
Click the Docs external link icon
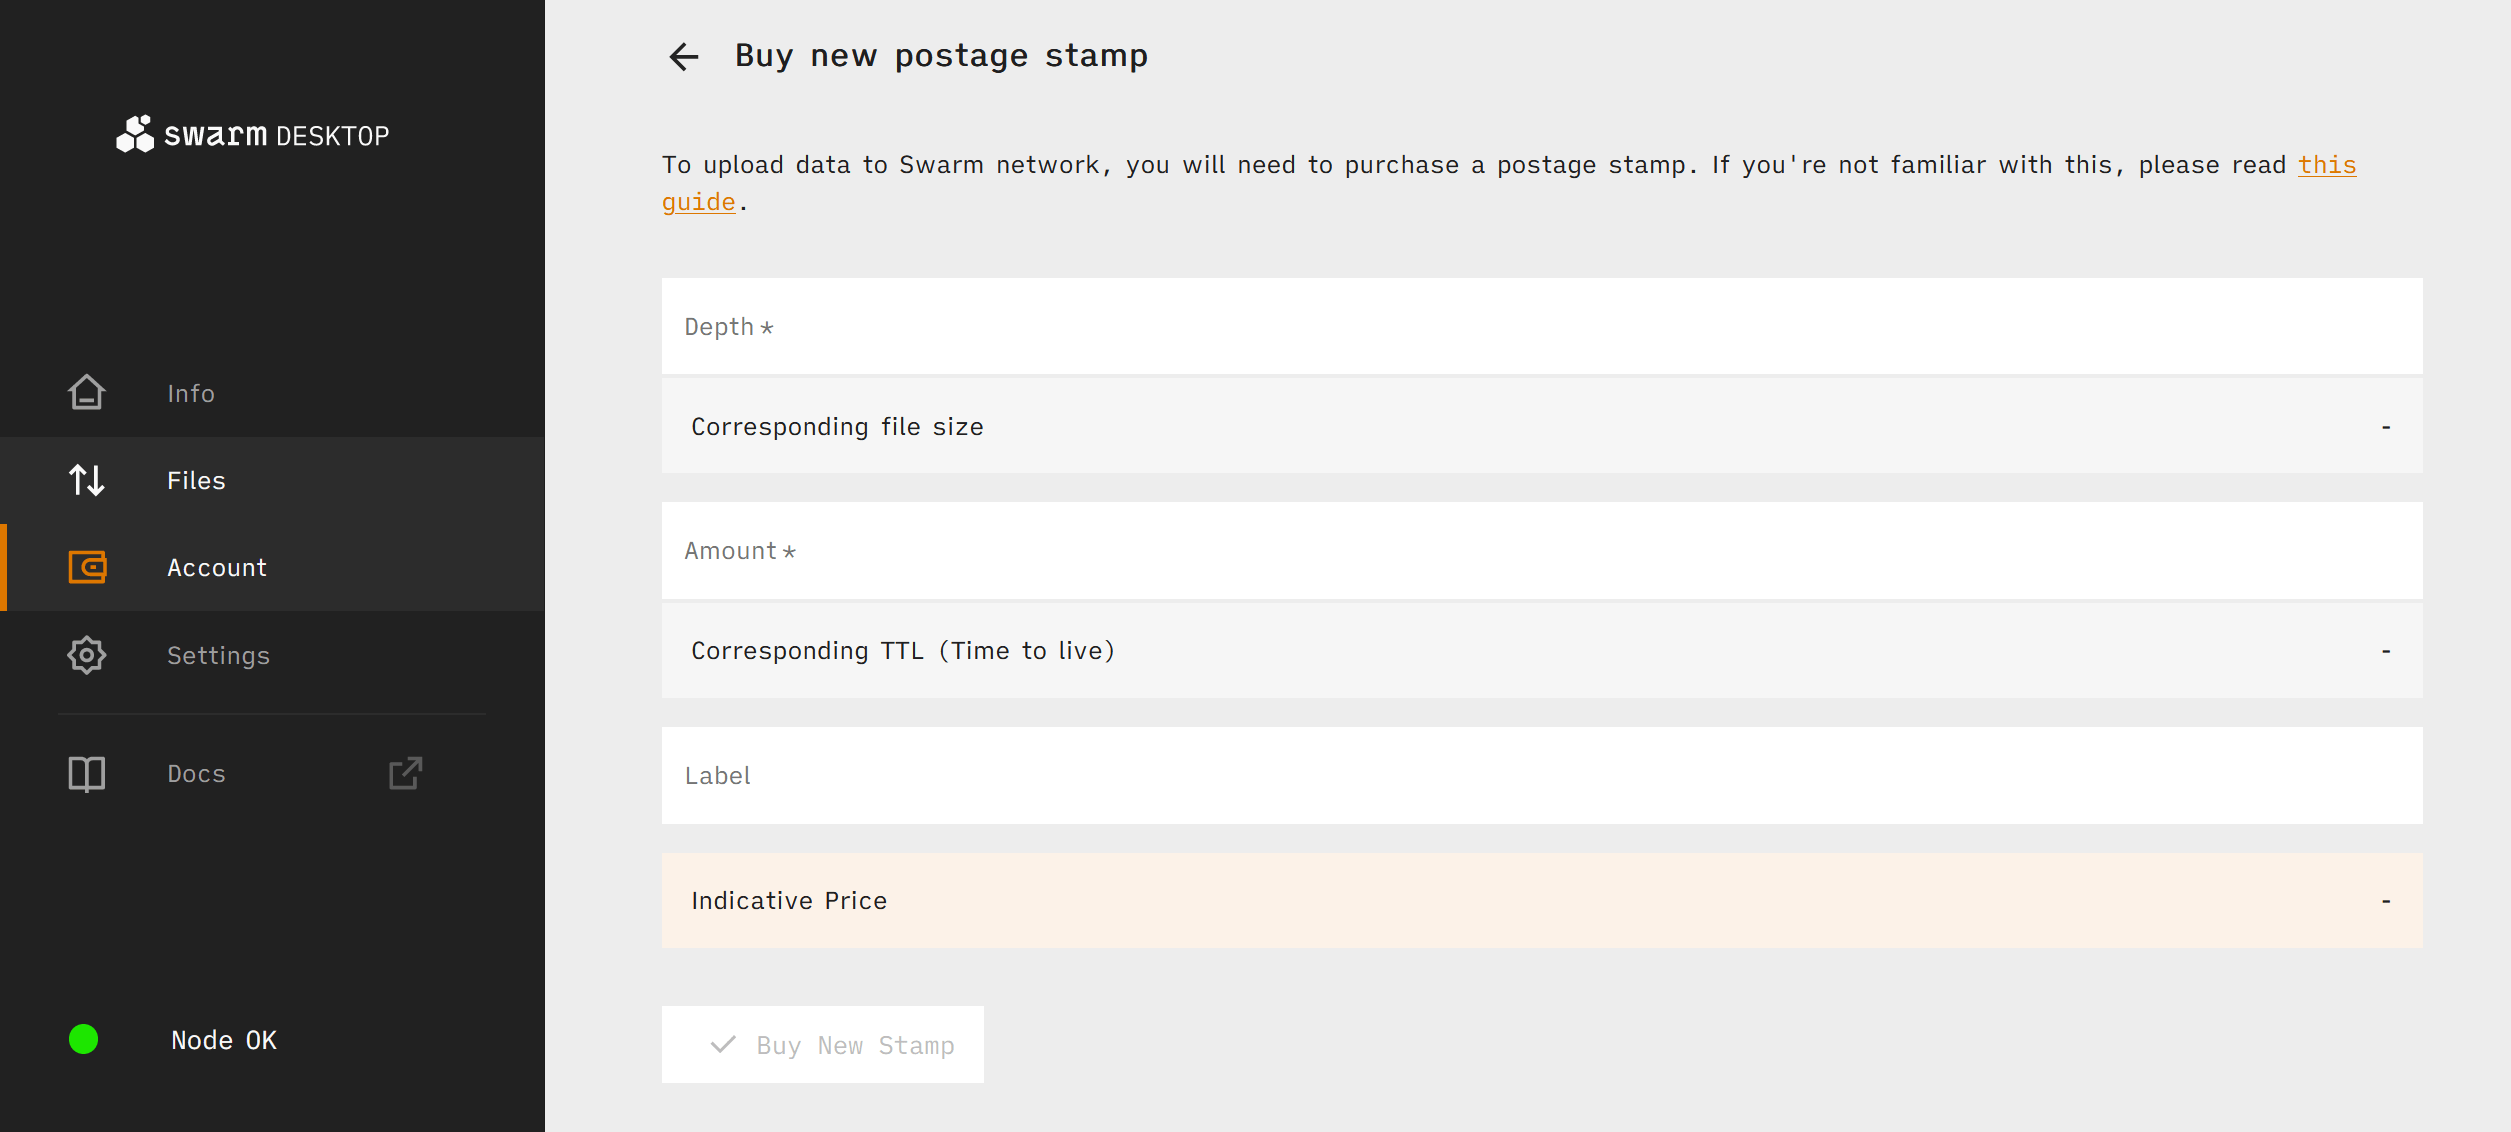(x=405, y=773)
